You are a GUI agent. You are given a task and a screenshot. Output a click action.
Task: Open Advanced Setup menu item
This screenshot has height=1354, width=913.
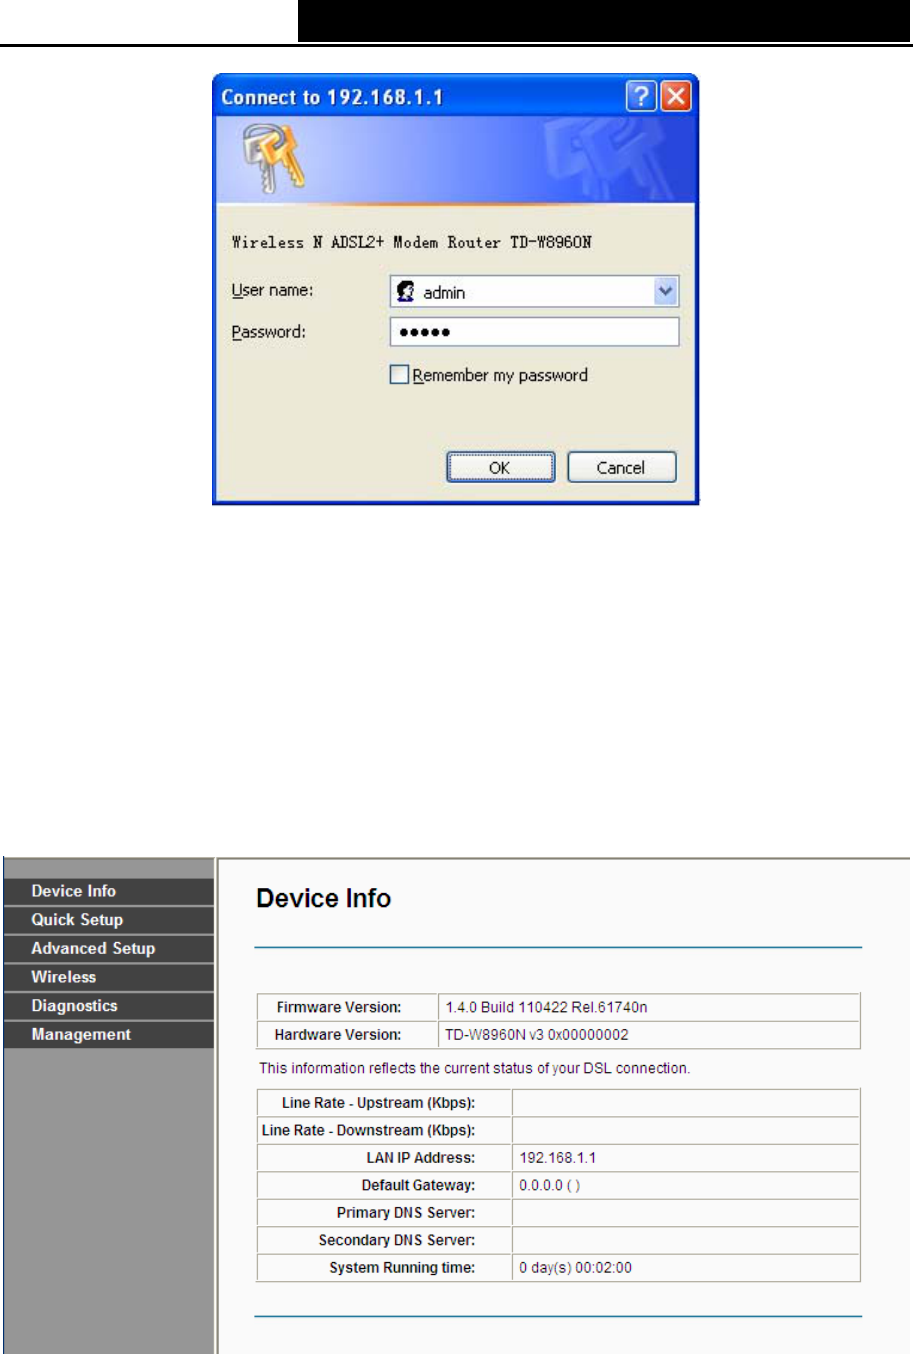pyautogui.click(x=109, y=948)
